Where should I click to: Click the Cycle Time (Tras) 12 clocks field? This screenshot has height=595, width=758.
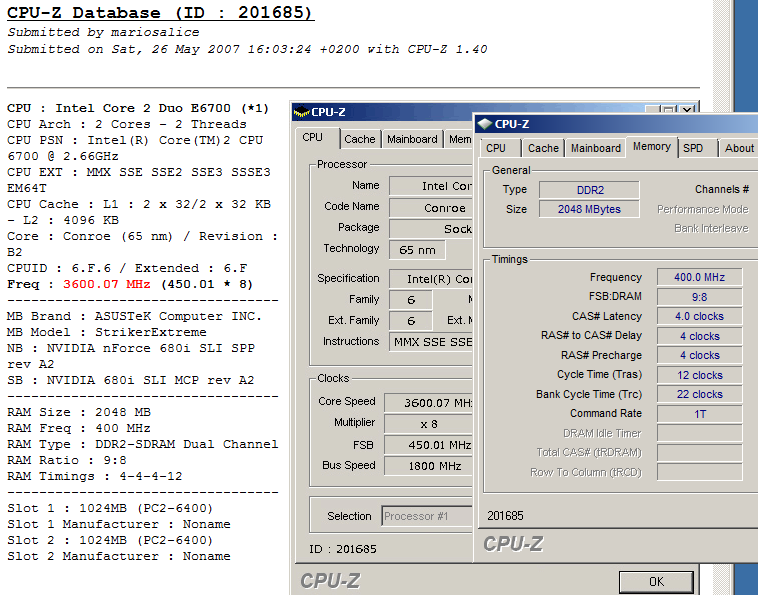(x=699, y=375)
